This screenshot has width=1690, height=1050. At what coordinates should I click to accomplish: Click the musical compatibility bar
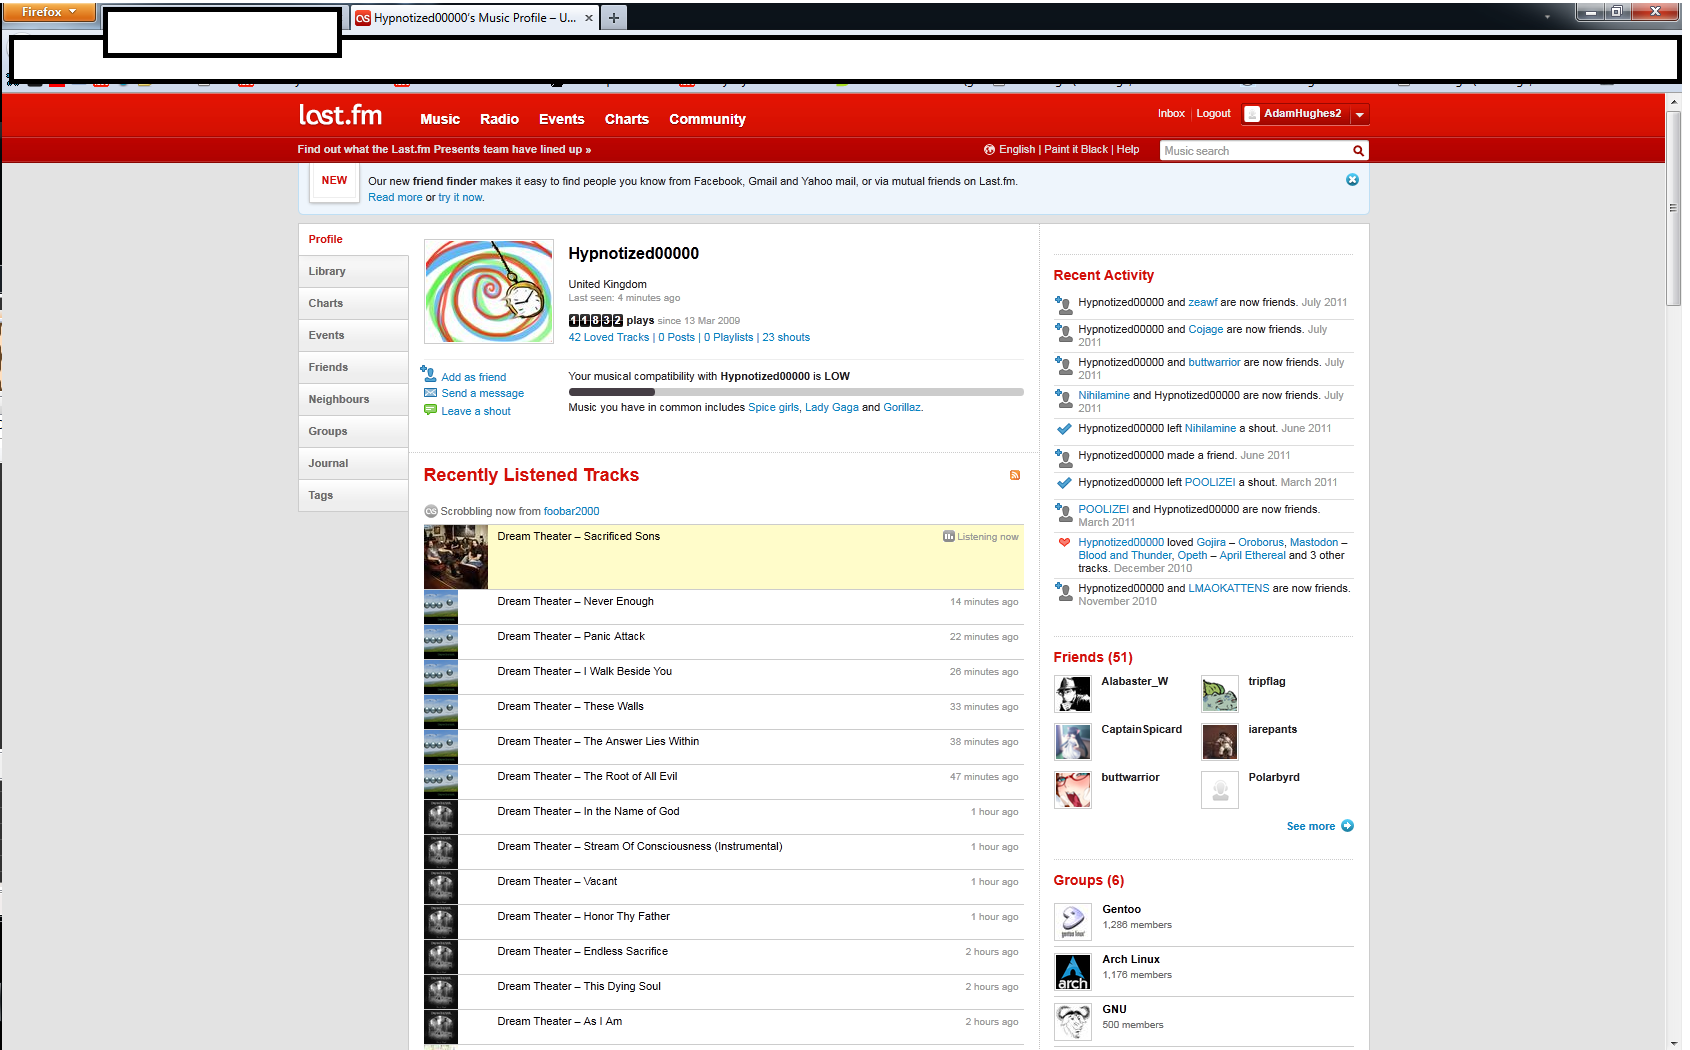795,392
